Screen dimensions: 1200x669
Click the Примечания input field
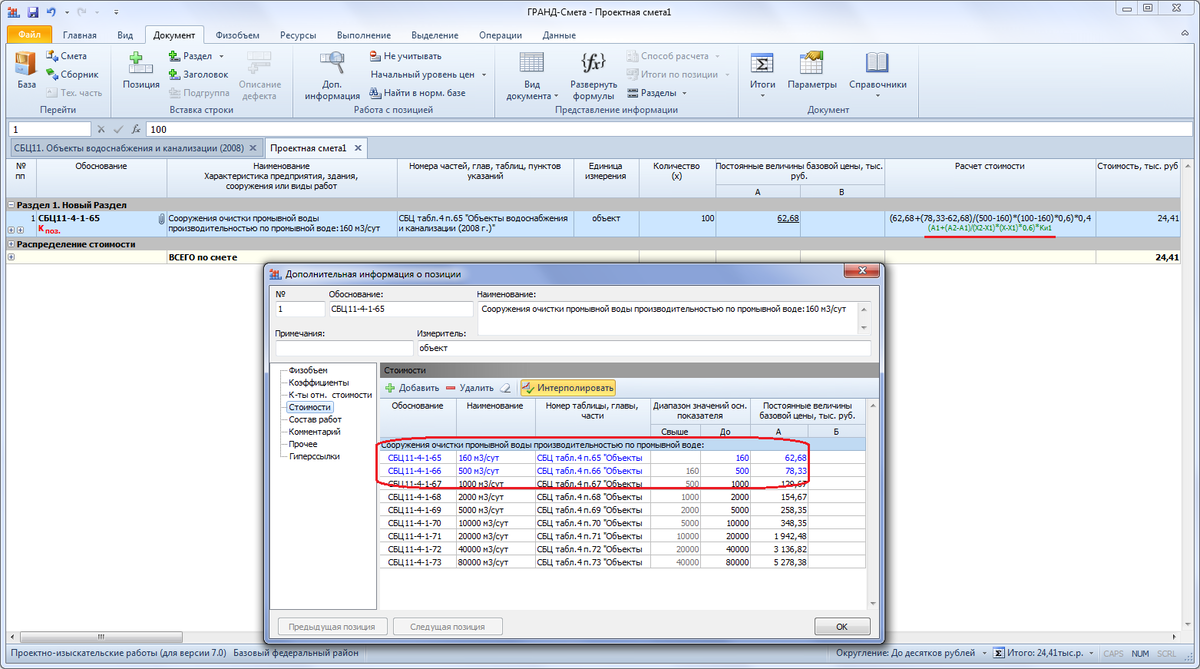tap(343, 348)
